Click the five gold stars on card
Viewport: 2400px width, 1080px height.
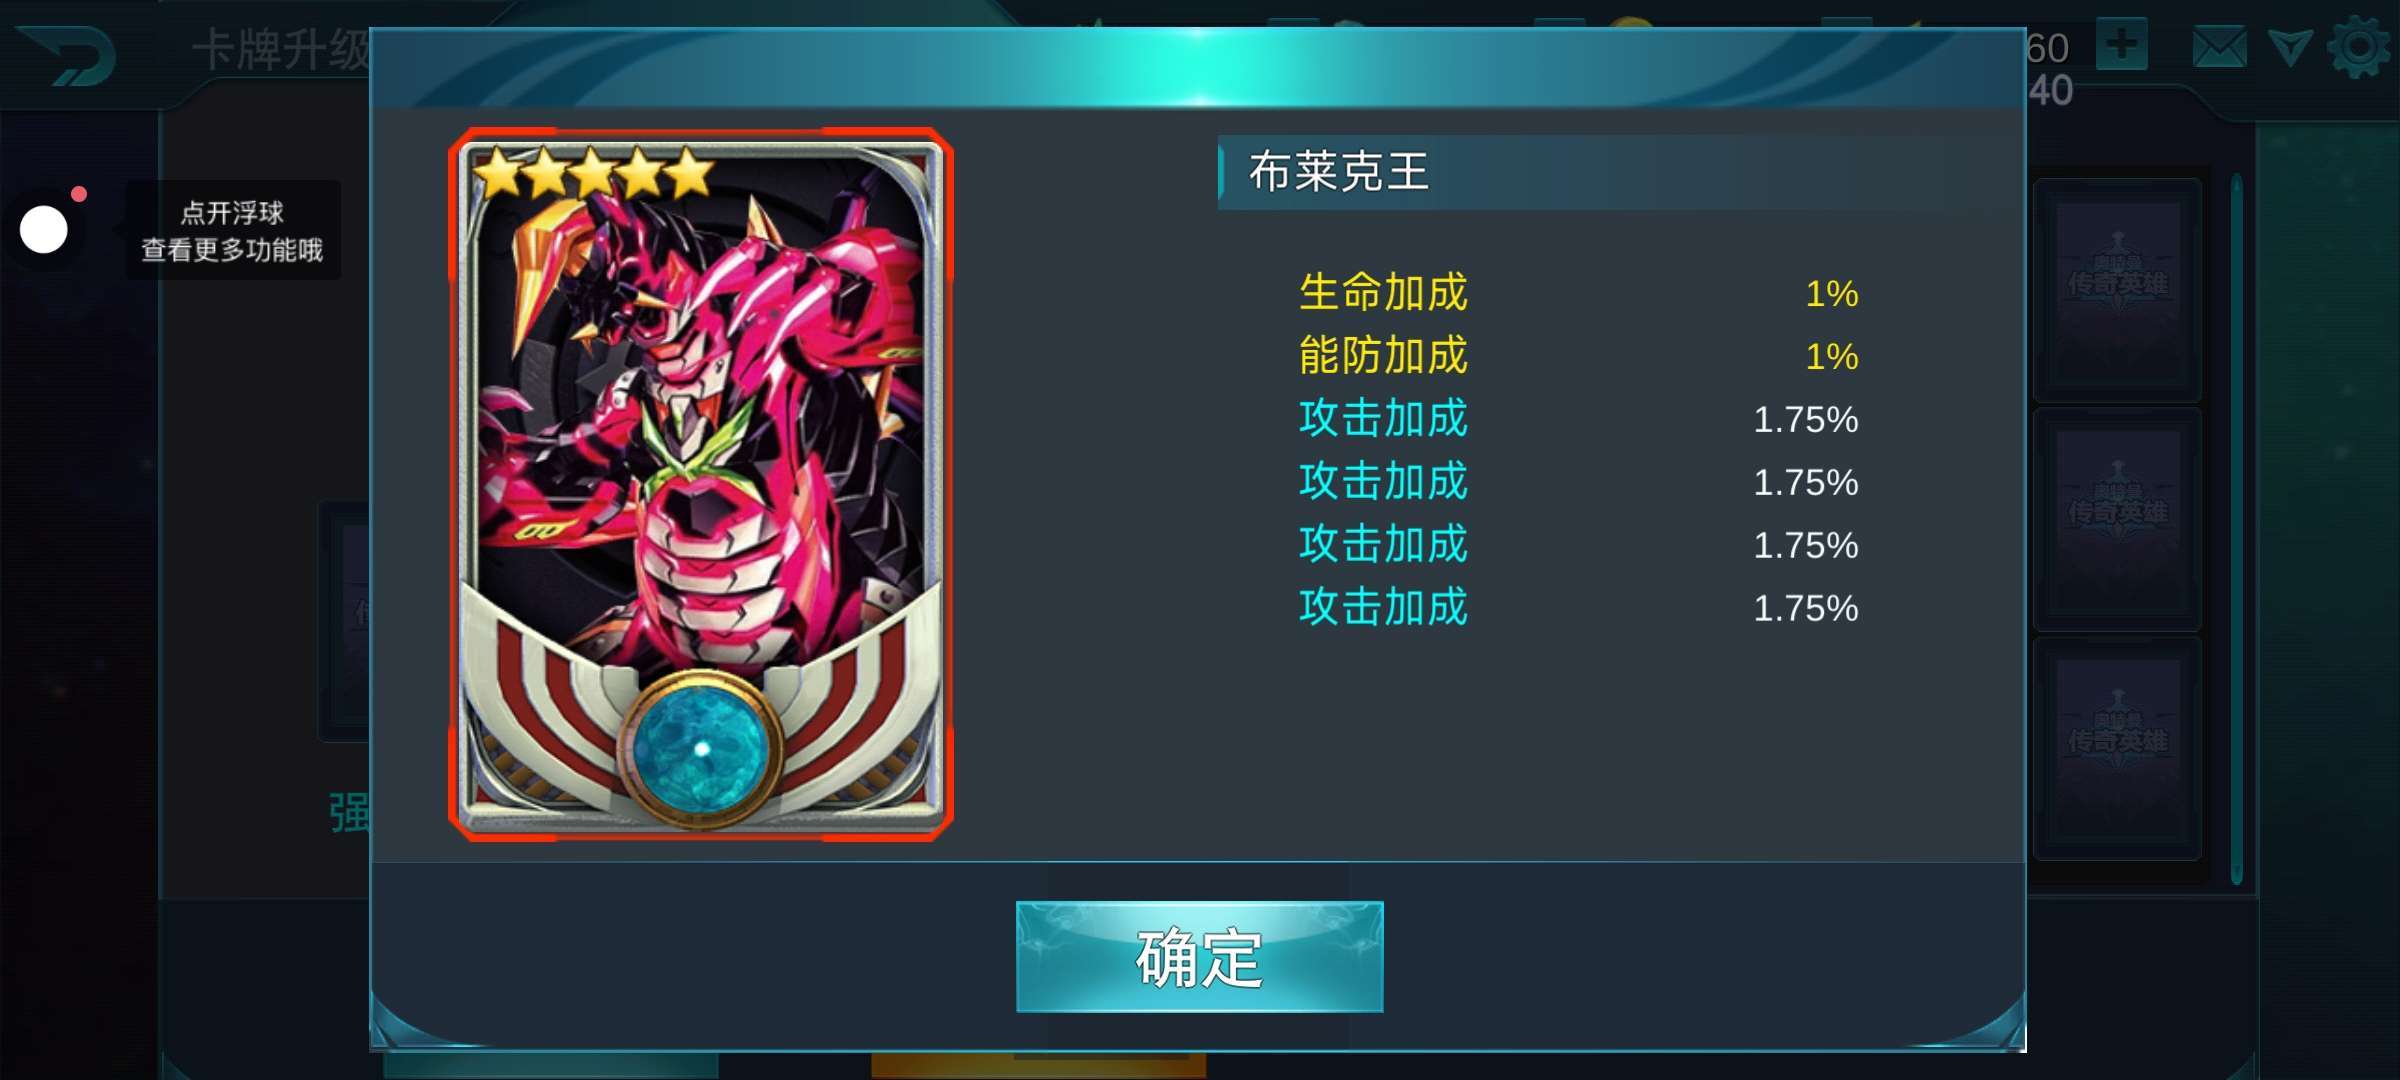coord(592,173)
